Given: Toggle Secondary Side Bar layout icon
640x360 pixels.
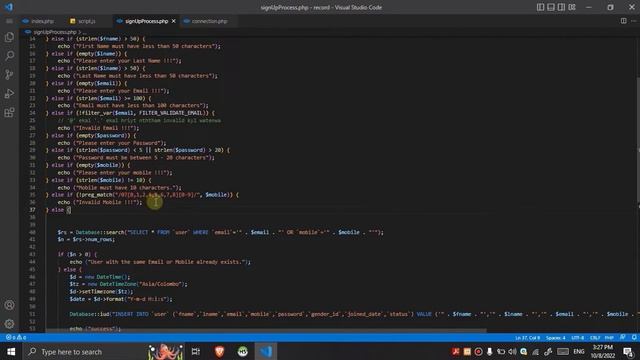Looking at the screenshot, I should click(x=561, y=7).
